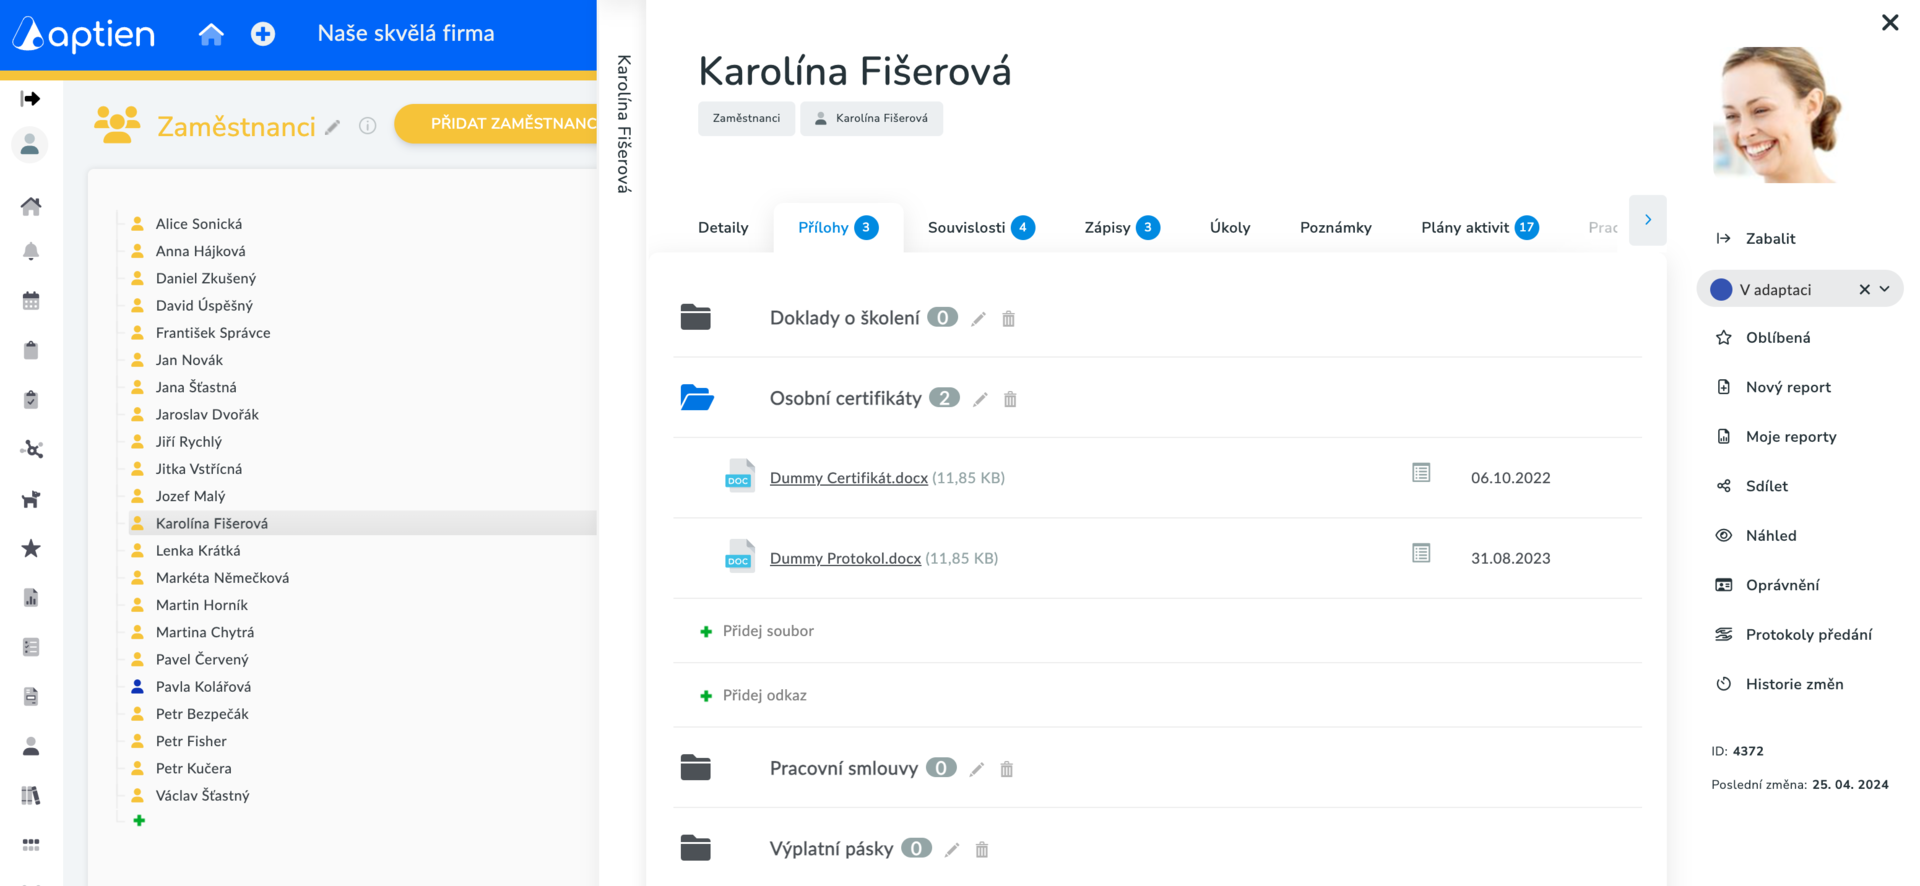Open Moje reporty
Image resolution: width=1920 pixels, height=886 pixels.
coord(1776,436)
